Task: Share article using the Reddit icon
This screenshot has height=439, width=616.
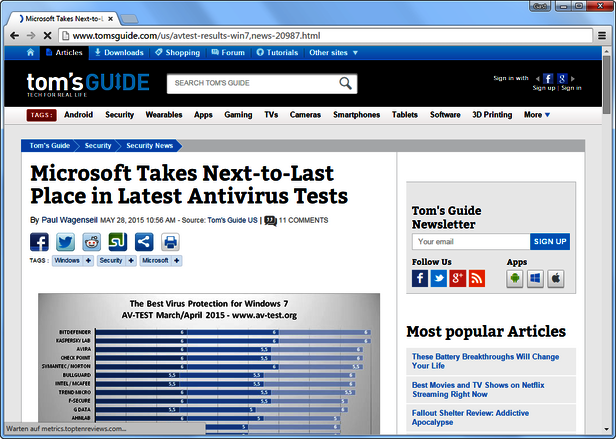Action: click(x=92, y=242)
